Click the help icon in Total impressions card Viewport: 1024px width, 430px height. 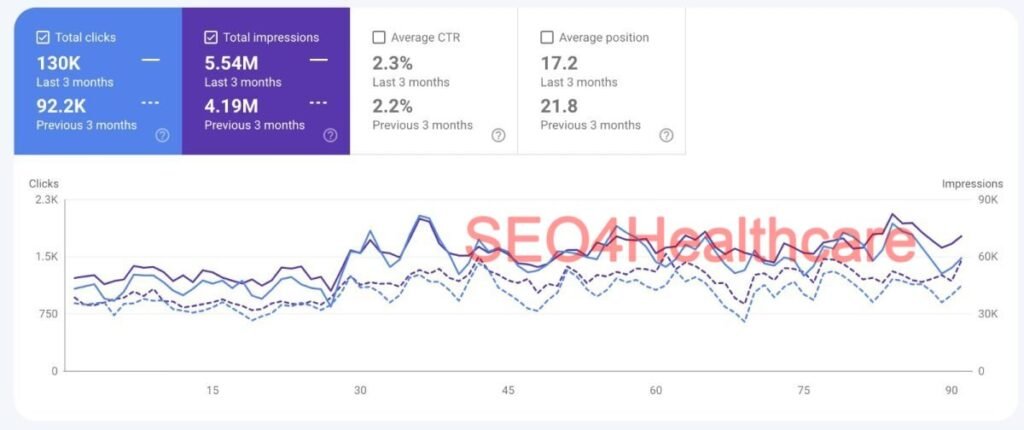click(x=330, y=135)
